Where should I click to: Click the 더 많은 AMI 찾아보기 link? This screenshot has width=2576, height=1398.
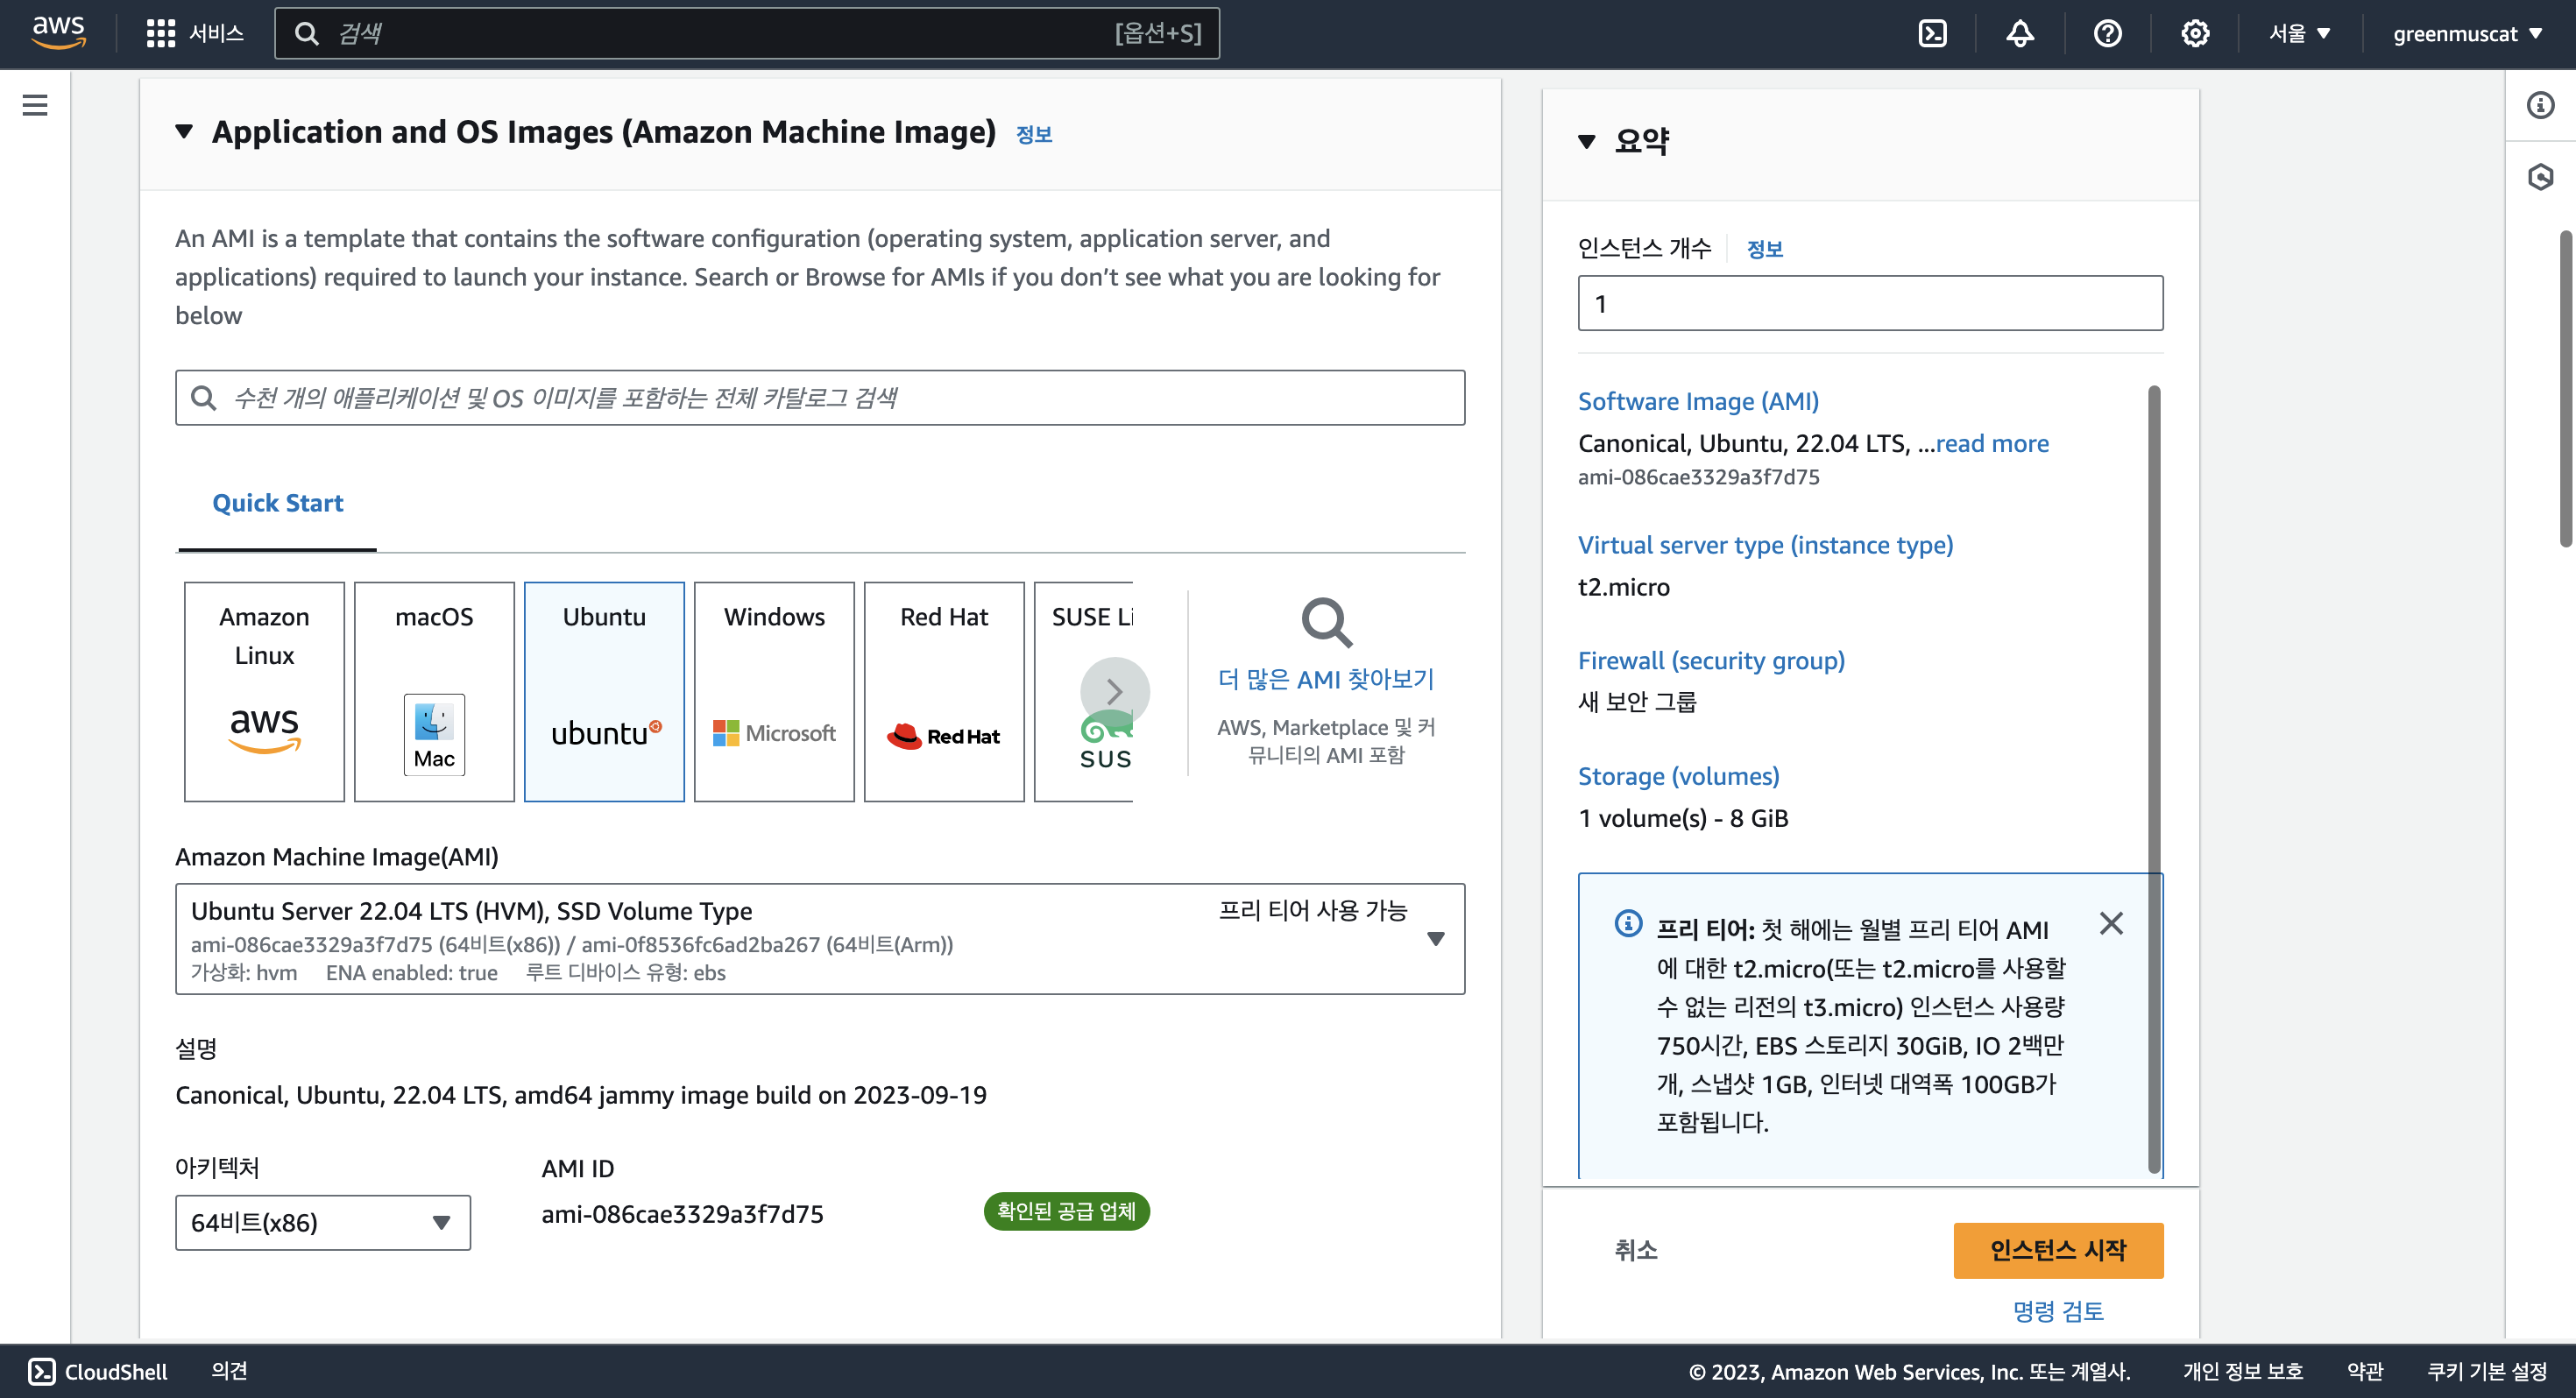(1325, 679)
